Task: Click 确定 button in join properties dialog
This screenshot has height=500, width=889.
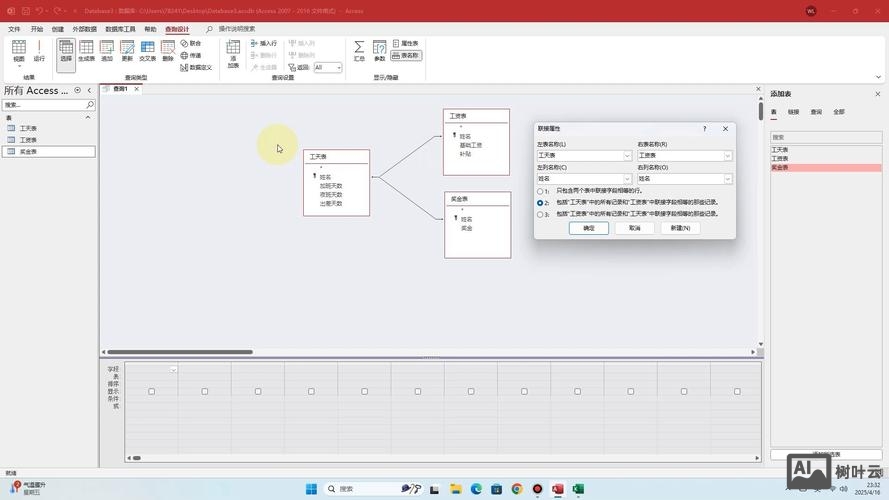Action: point(589,228)
